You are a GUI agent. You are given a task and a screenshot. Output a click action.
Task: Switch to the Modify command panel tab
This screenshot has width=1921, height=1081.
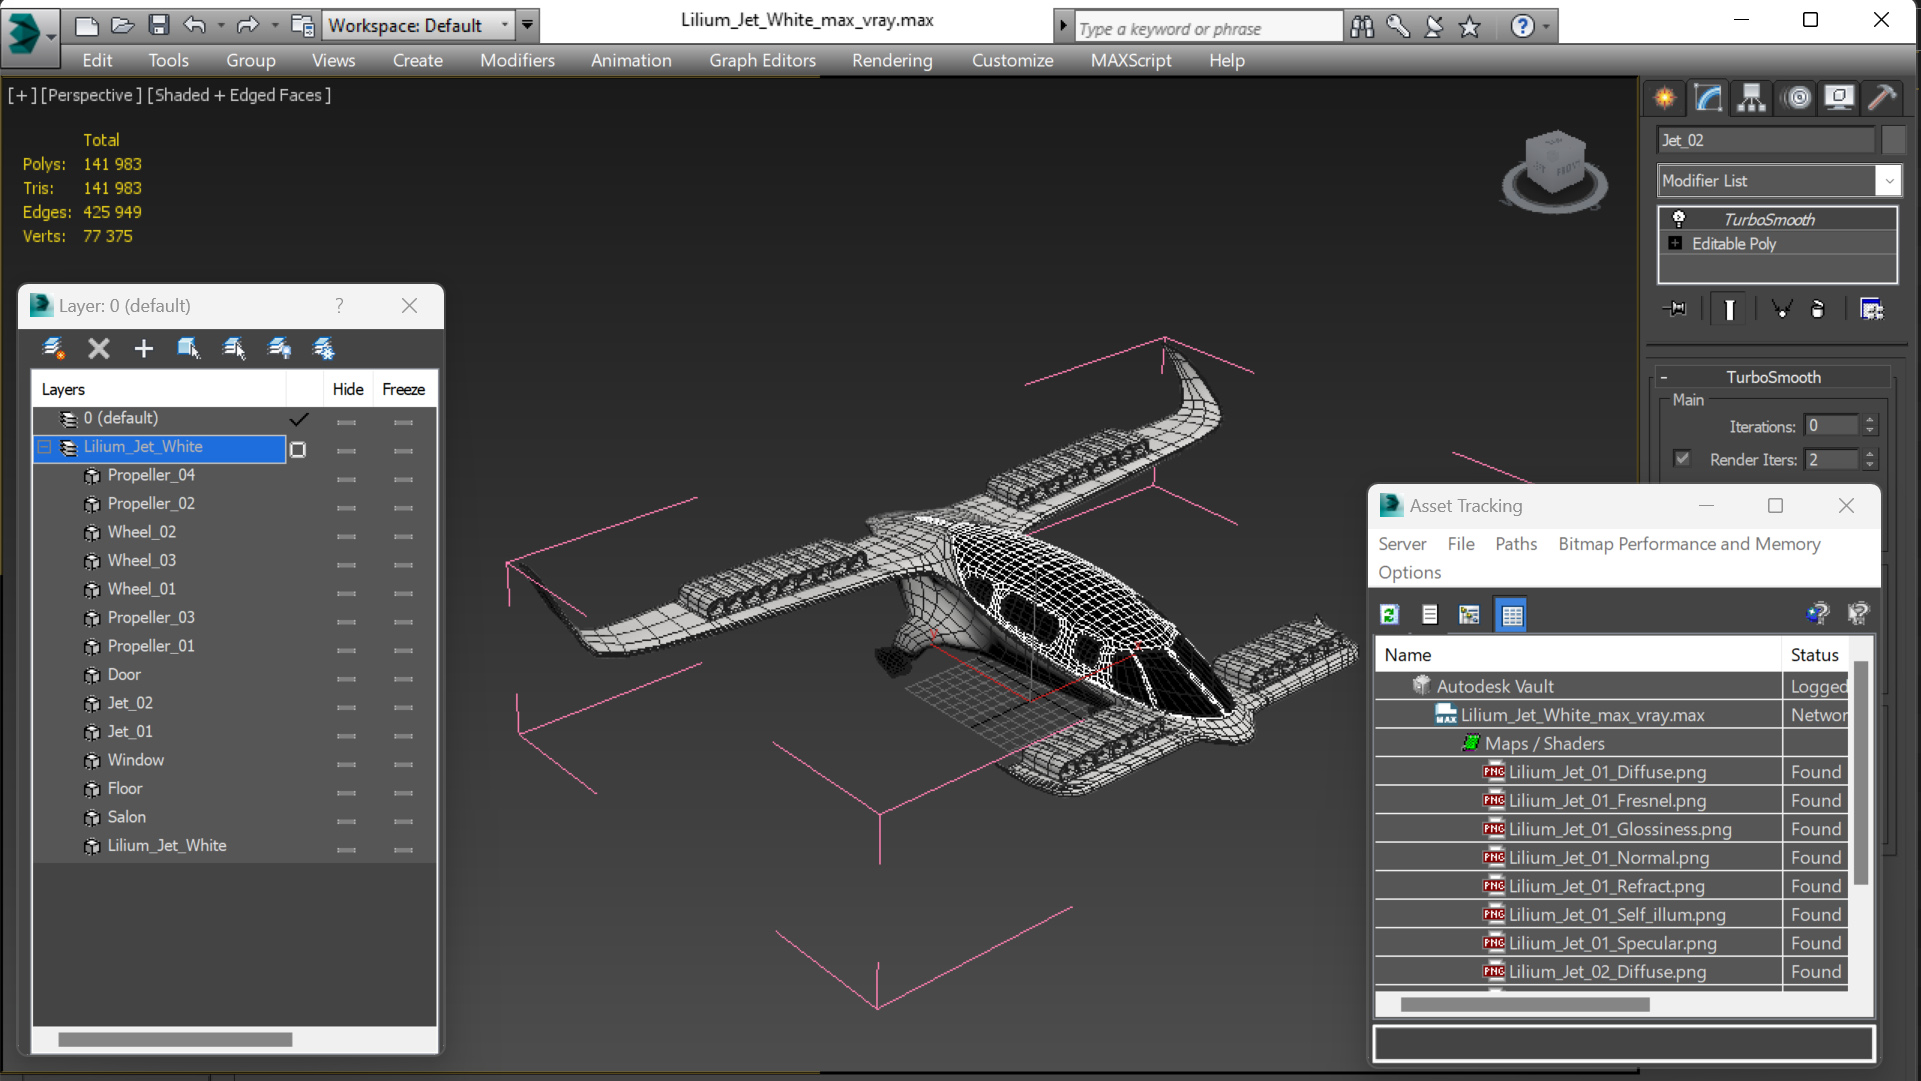click(x=1708, y=97)
